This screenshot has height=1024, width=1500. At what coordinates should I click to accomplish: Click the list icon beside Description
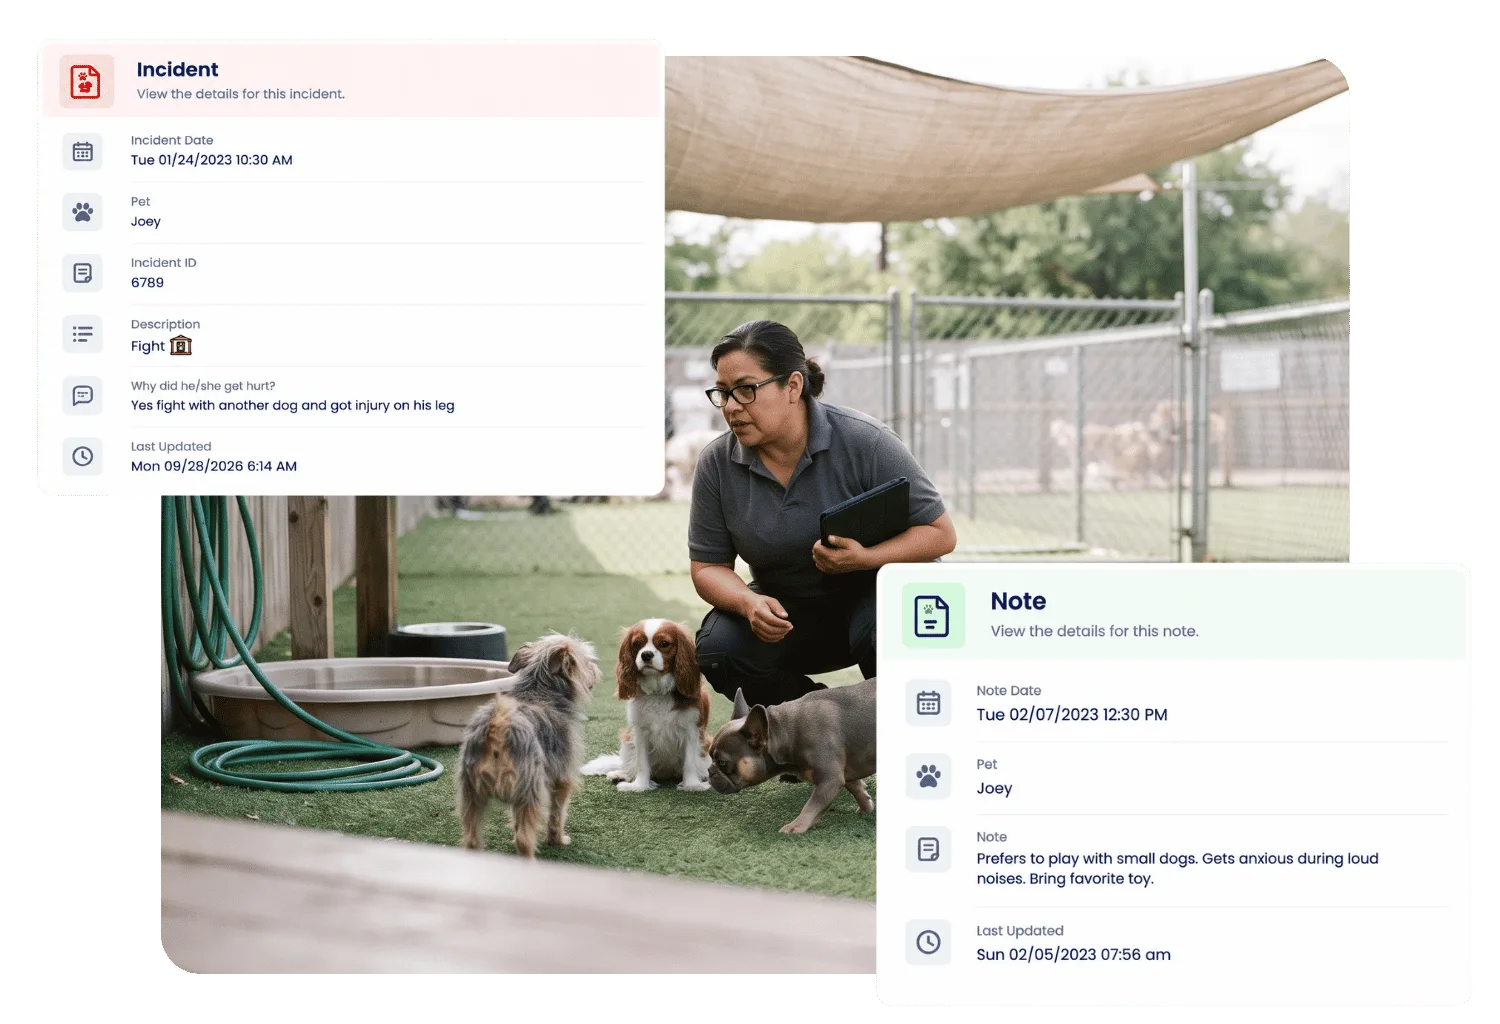tap(83, 334)
